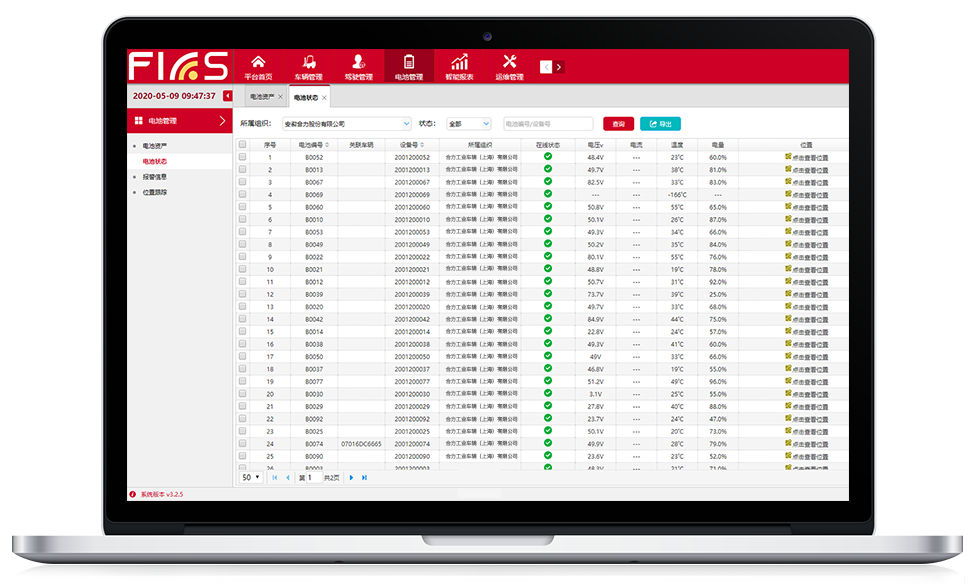Open the 所属组织 organization dropdown
The image size is (971, 584).
[348, 124]
